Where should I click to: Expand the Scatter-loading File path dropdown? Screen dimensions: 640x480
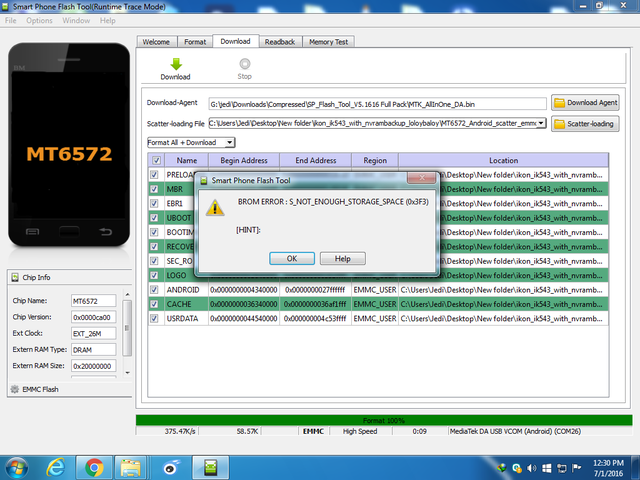click(541, 123)
